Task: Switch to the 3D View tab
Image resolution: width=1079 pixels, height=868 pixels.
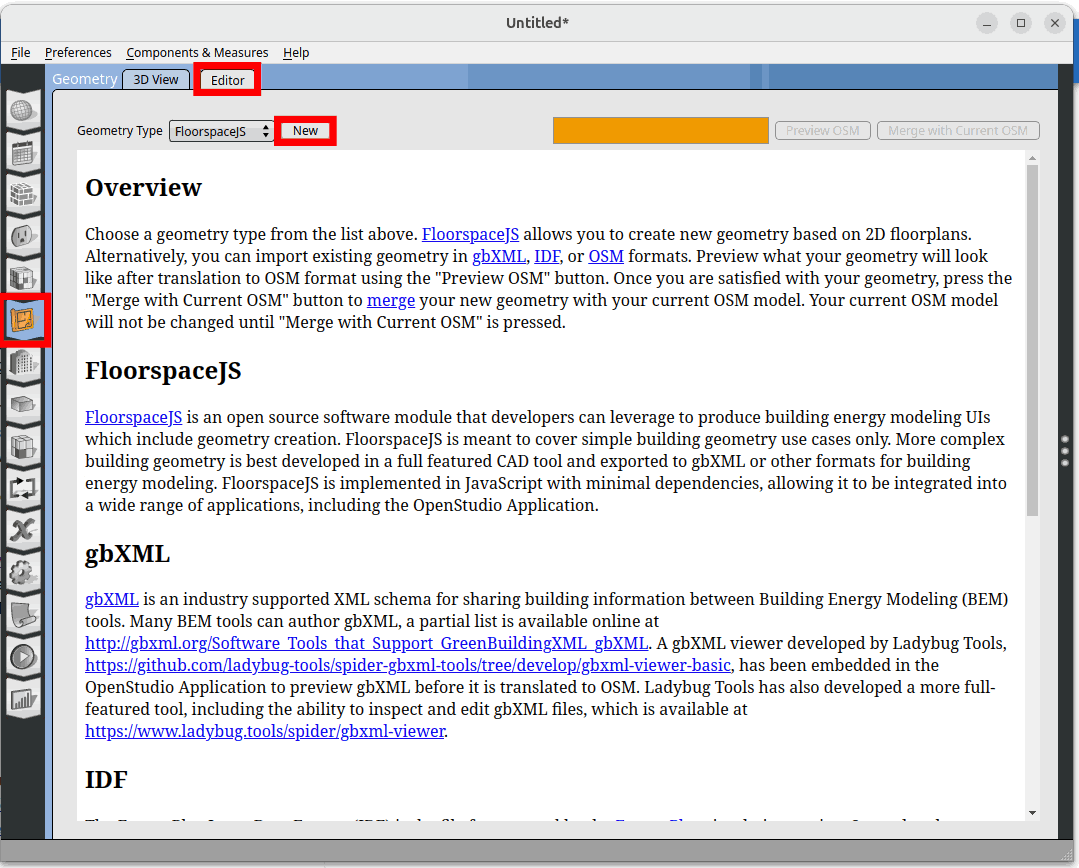Action: pos(157,80)
